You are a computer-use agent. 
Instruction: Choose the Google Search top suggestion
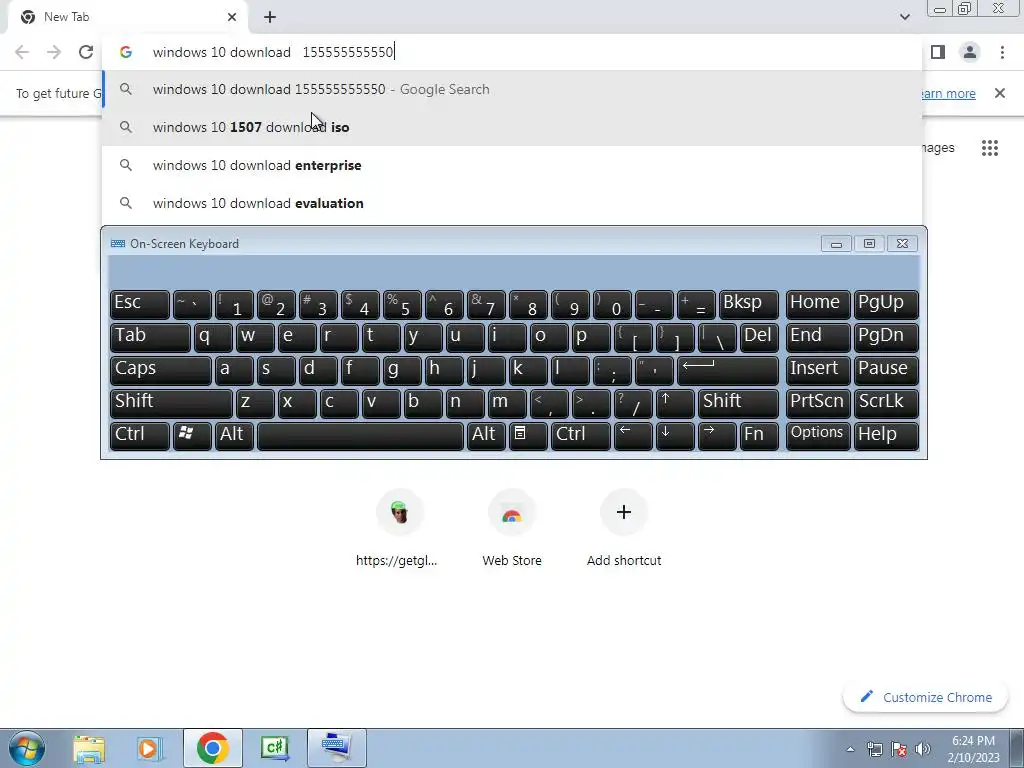512,89
